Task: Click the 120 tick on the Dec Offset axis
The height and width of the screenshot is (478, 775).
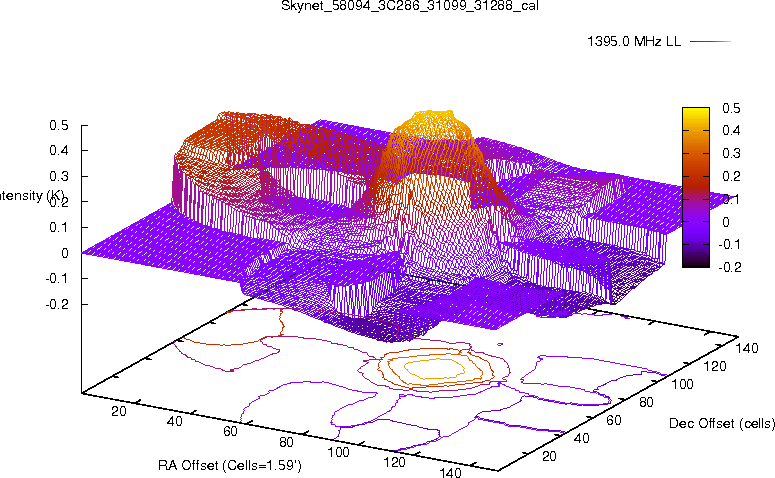Action: click(715, 366)
